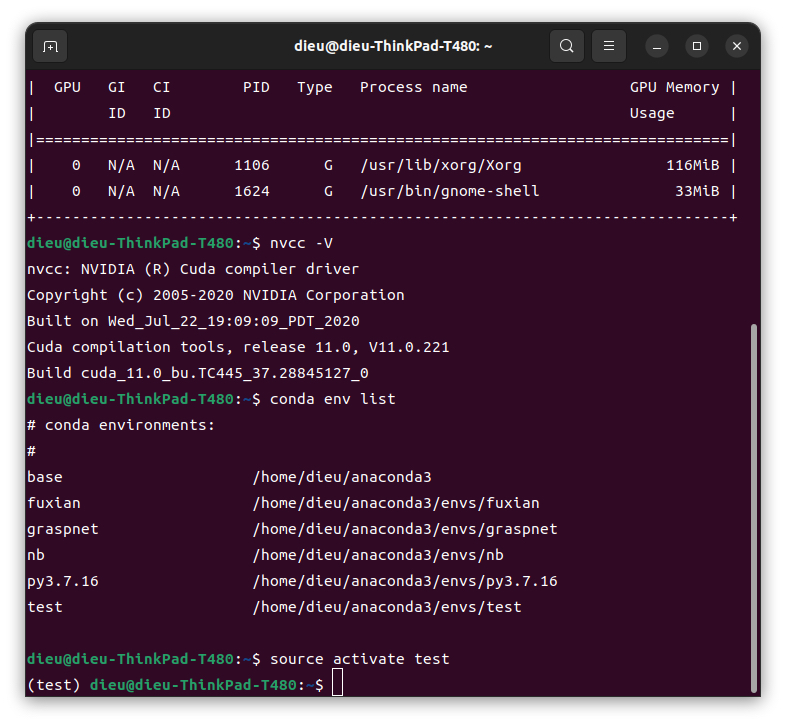Viewport: 786px width, 725px height.
Task: Click the graspnet environment path
Action: click(405, 529)
